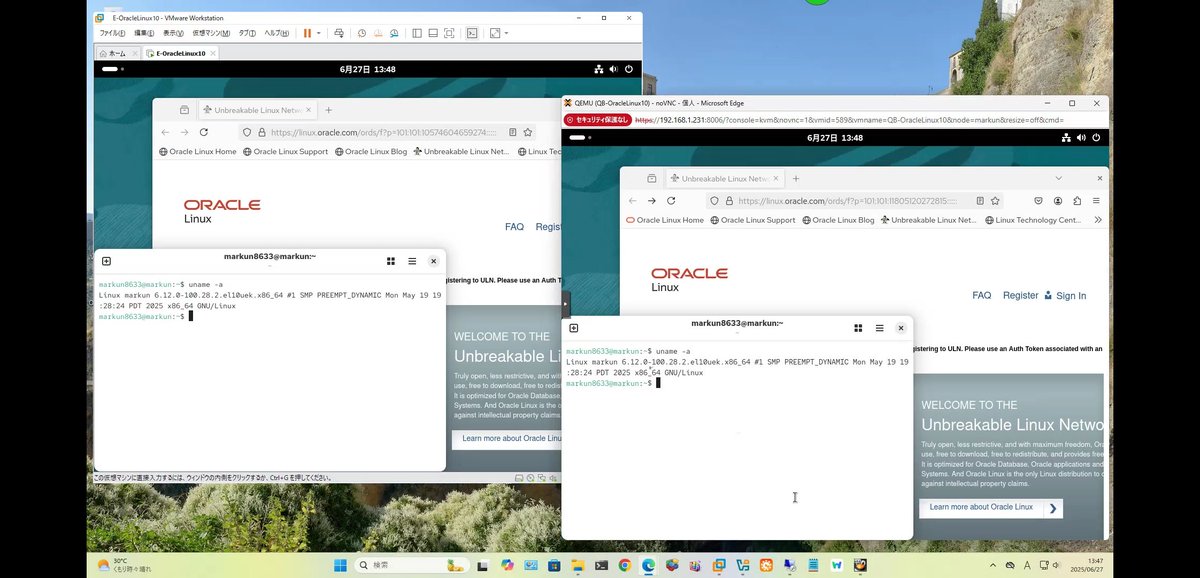Click the stretch guest display icon in VMware
The width and height of the screenshot is (1200, 578).
coord(495,33)
